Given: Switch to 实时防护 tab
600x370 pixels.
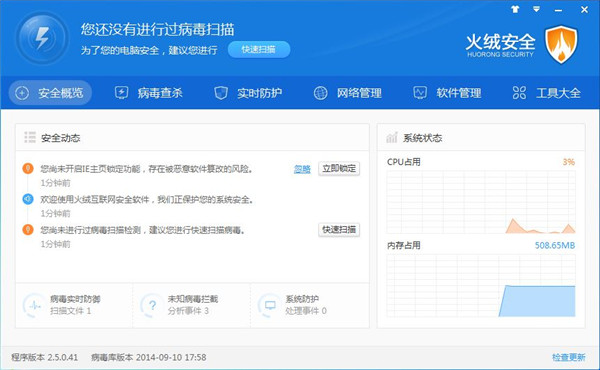Looking at the screenshot, I should (x=248, y=93).
